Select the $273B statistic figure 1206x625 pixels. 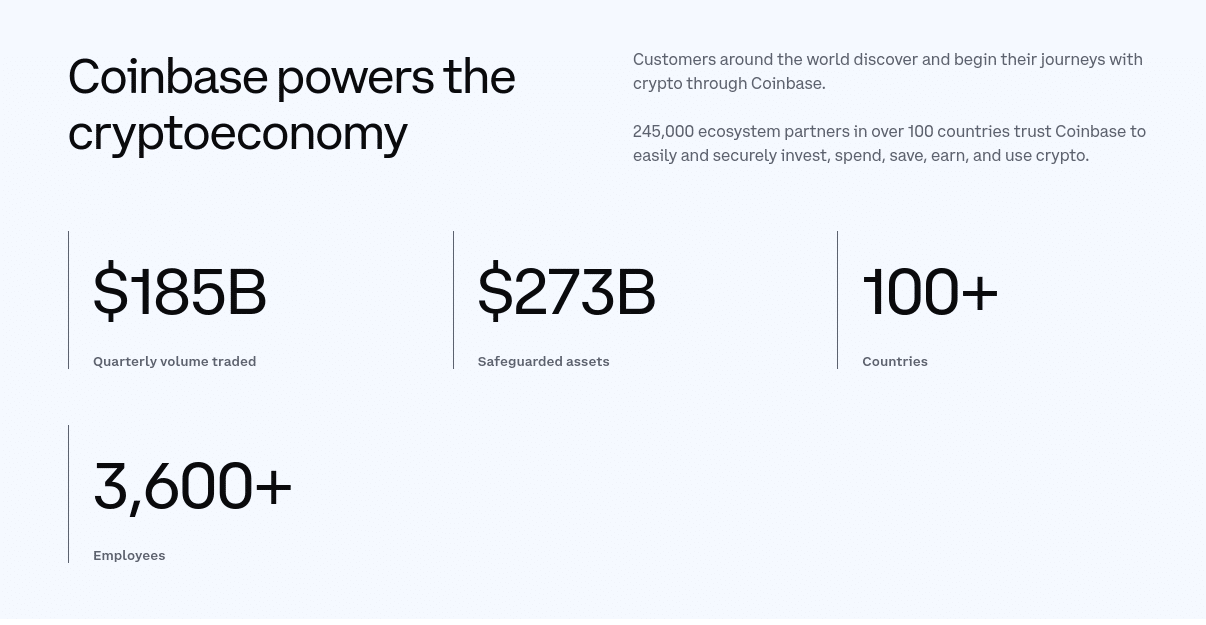[566, 292]
